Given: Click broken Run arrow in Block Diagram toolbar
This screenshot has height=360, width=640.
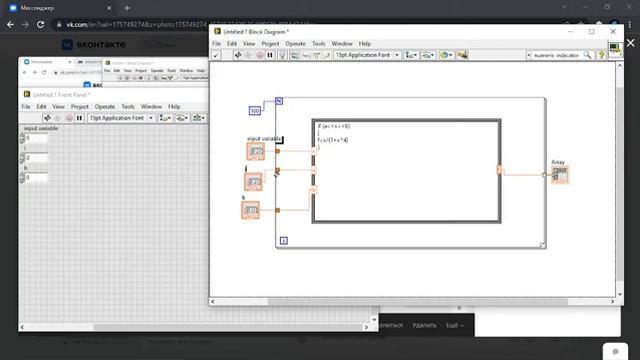Looking at the screenshot, I should (238, 55).
